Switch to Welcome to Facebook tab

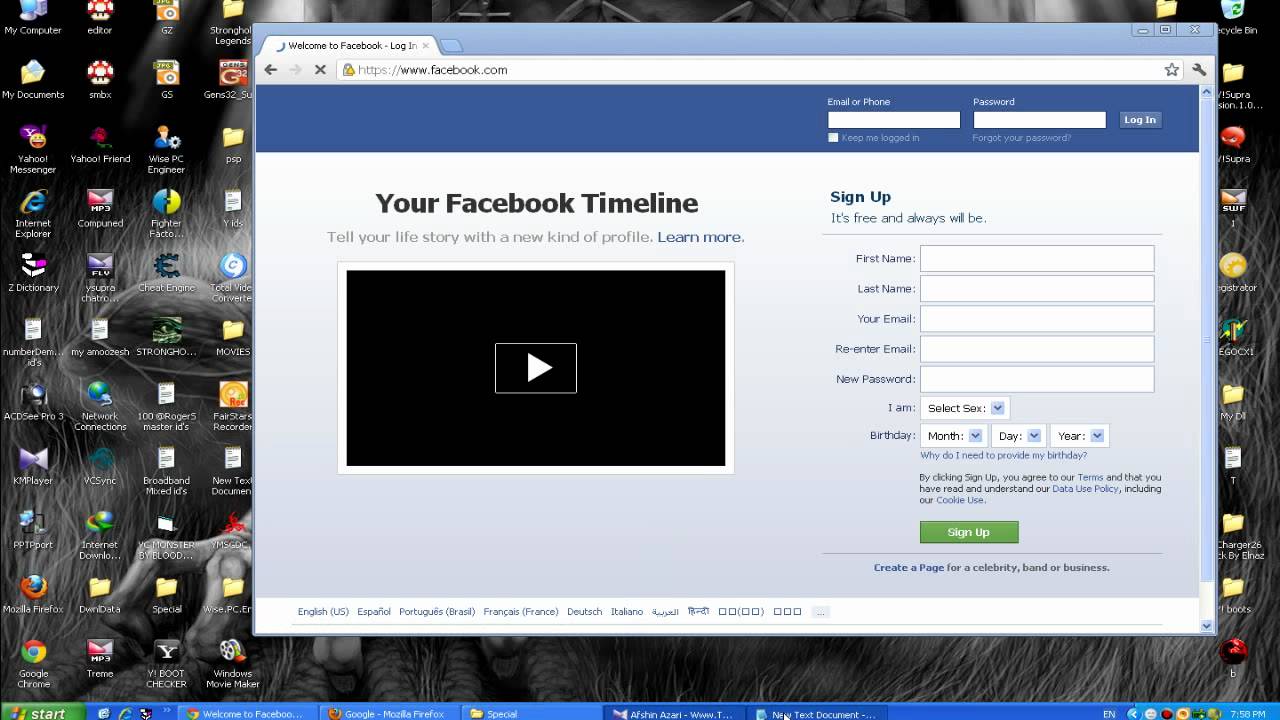tap(352, 46)
